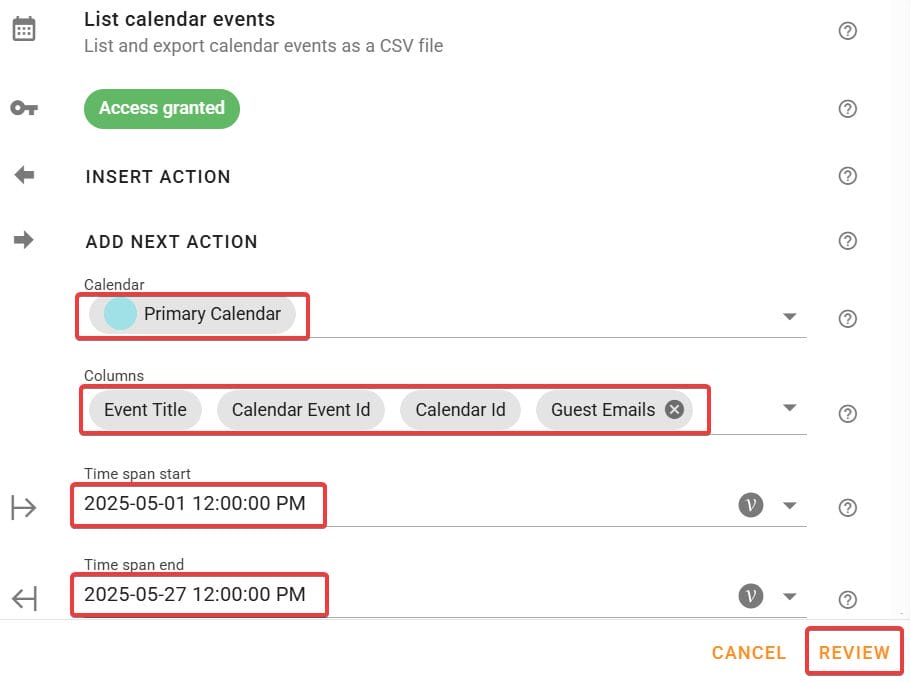Click the help icon beside the Columns field
The image size is (910, 682).
coord(847,413)
